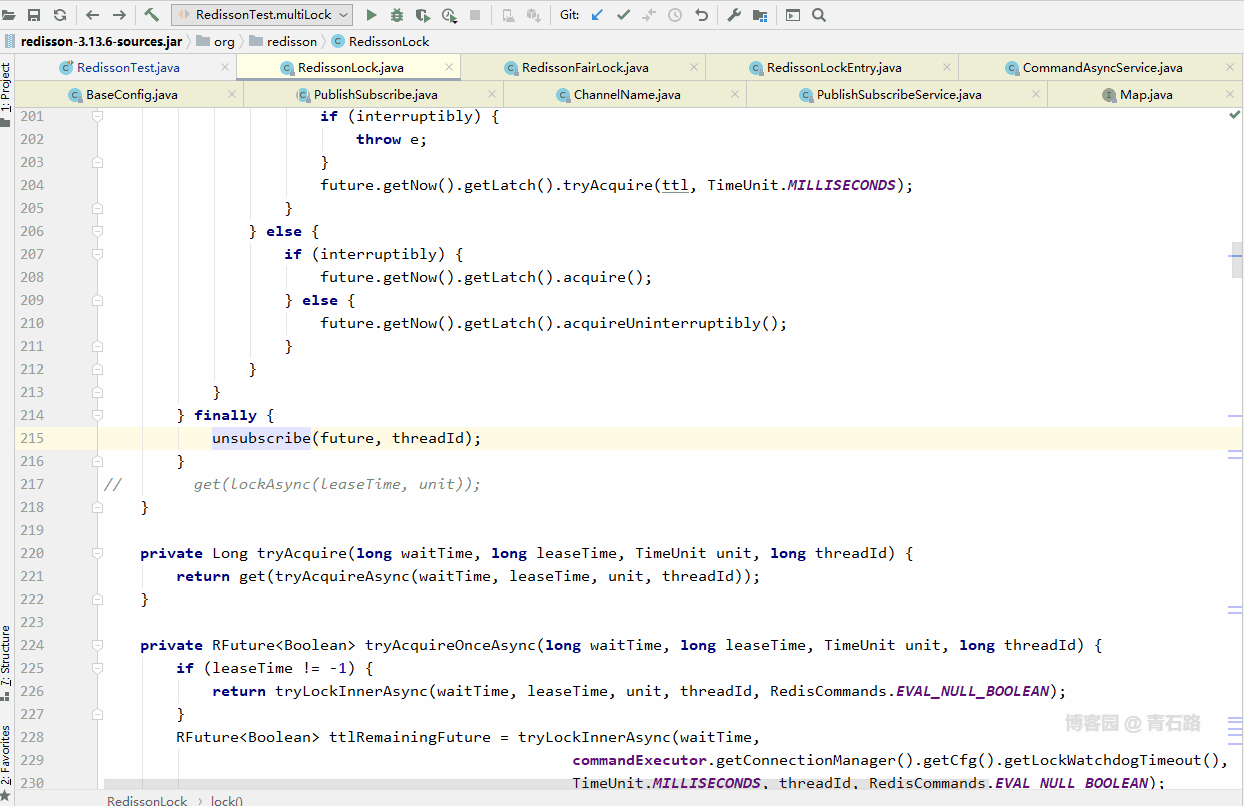Click the redisson breadcrumb folder
Image resolution: width=1244 pixels, height=806 pixels.
[x=283, y=41]
